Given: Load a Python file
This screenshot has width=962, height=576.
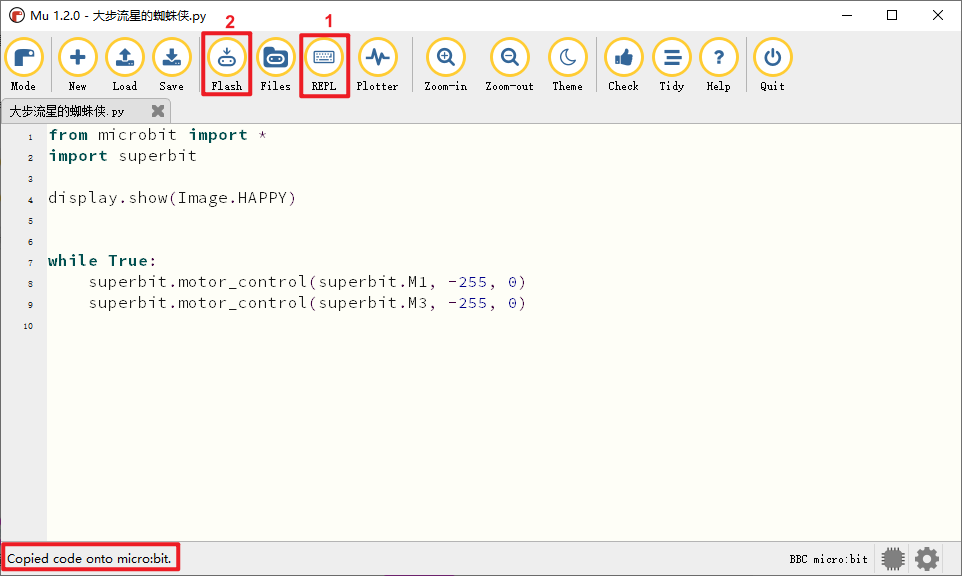Looking at the screenshot, I should point(125,65).
